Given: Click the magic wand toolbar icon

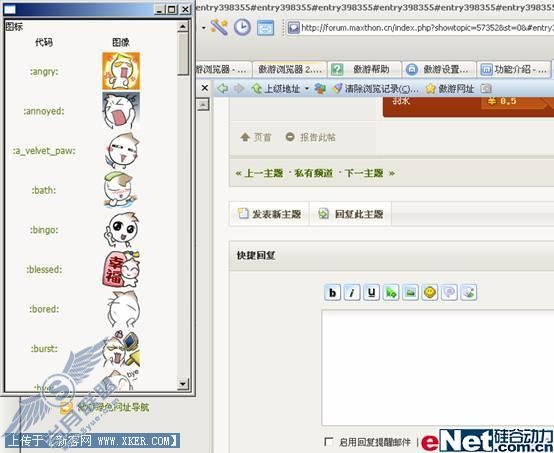Looking at the screenshot, I should tap(219, 27).
